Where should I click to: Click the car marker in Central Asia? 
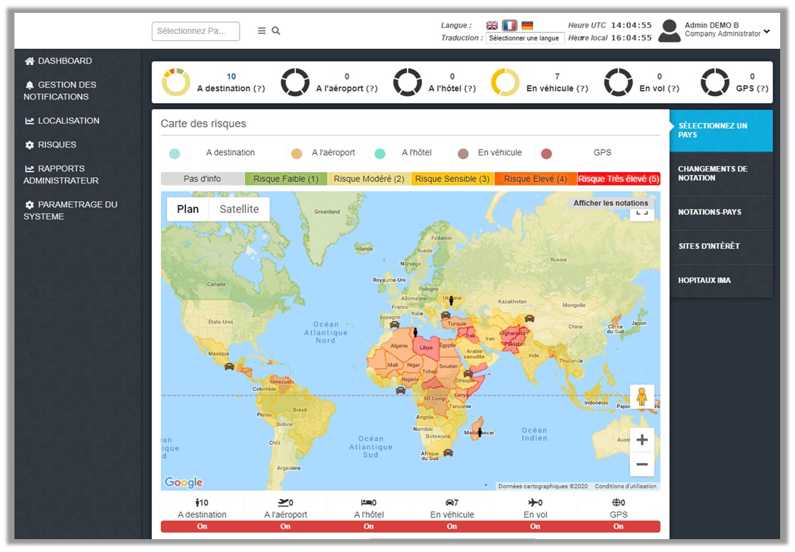point(529,318)
